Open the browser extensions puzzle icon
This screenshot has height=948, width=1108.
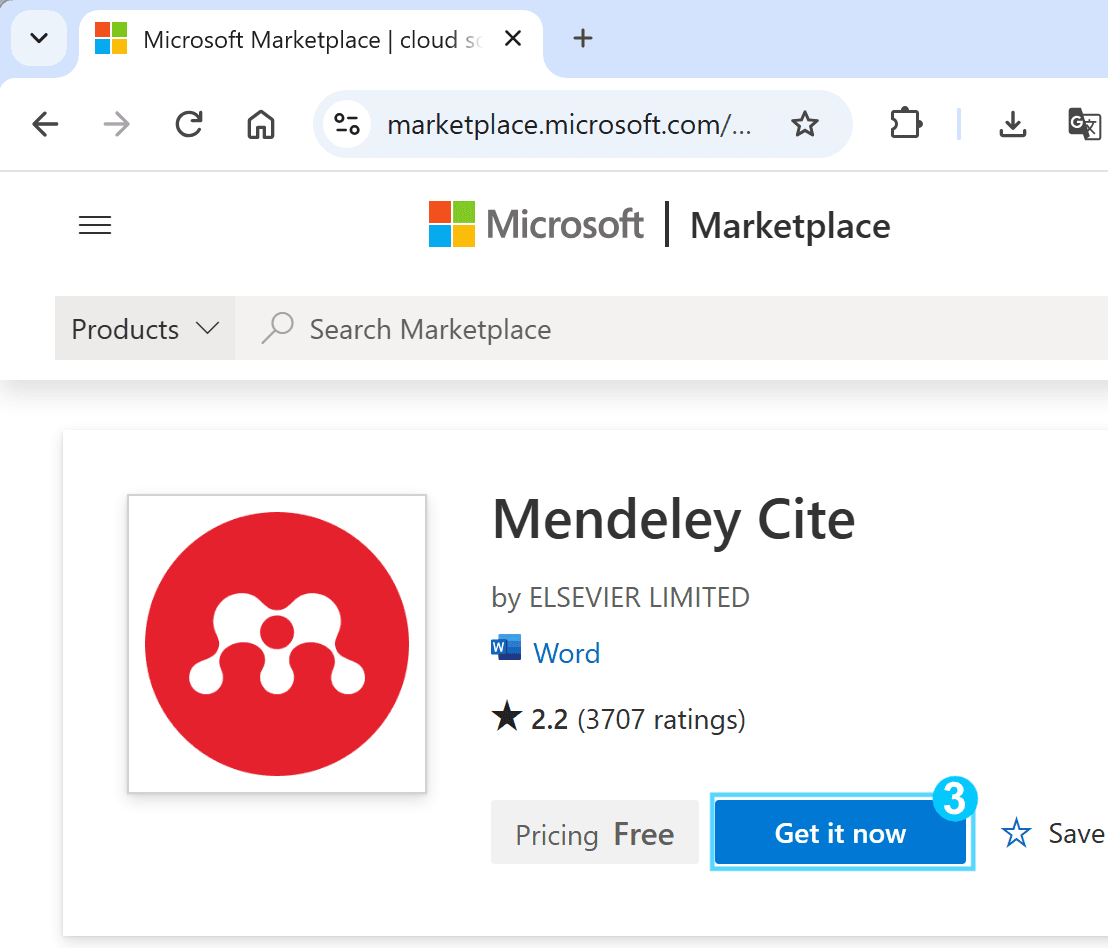[x=905, y=124]
